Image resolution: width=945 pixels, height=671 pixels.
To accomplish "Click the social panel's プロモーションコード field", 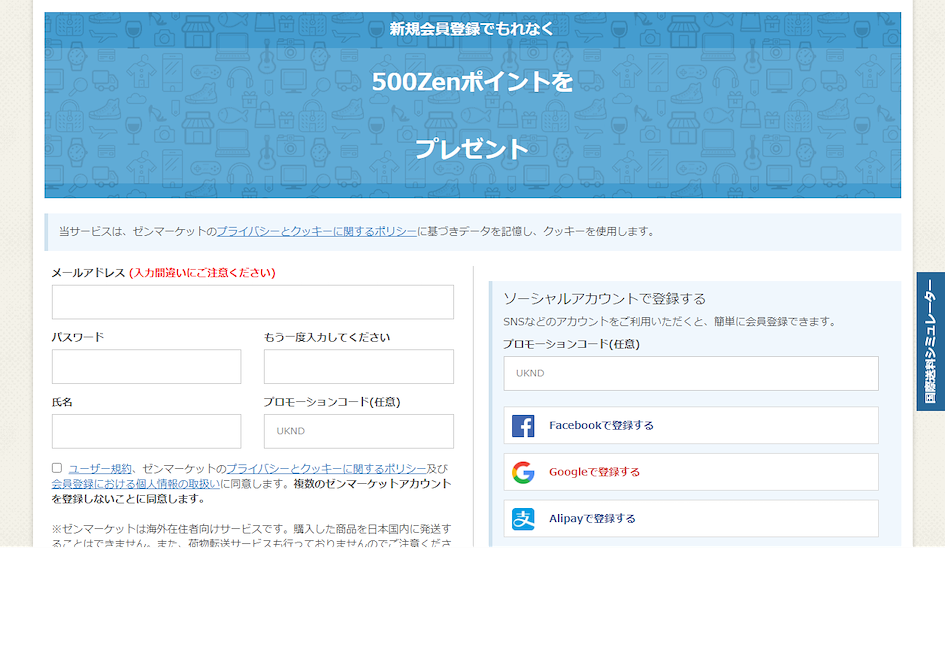I will (691, 373).
